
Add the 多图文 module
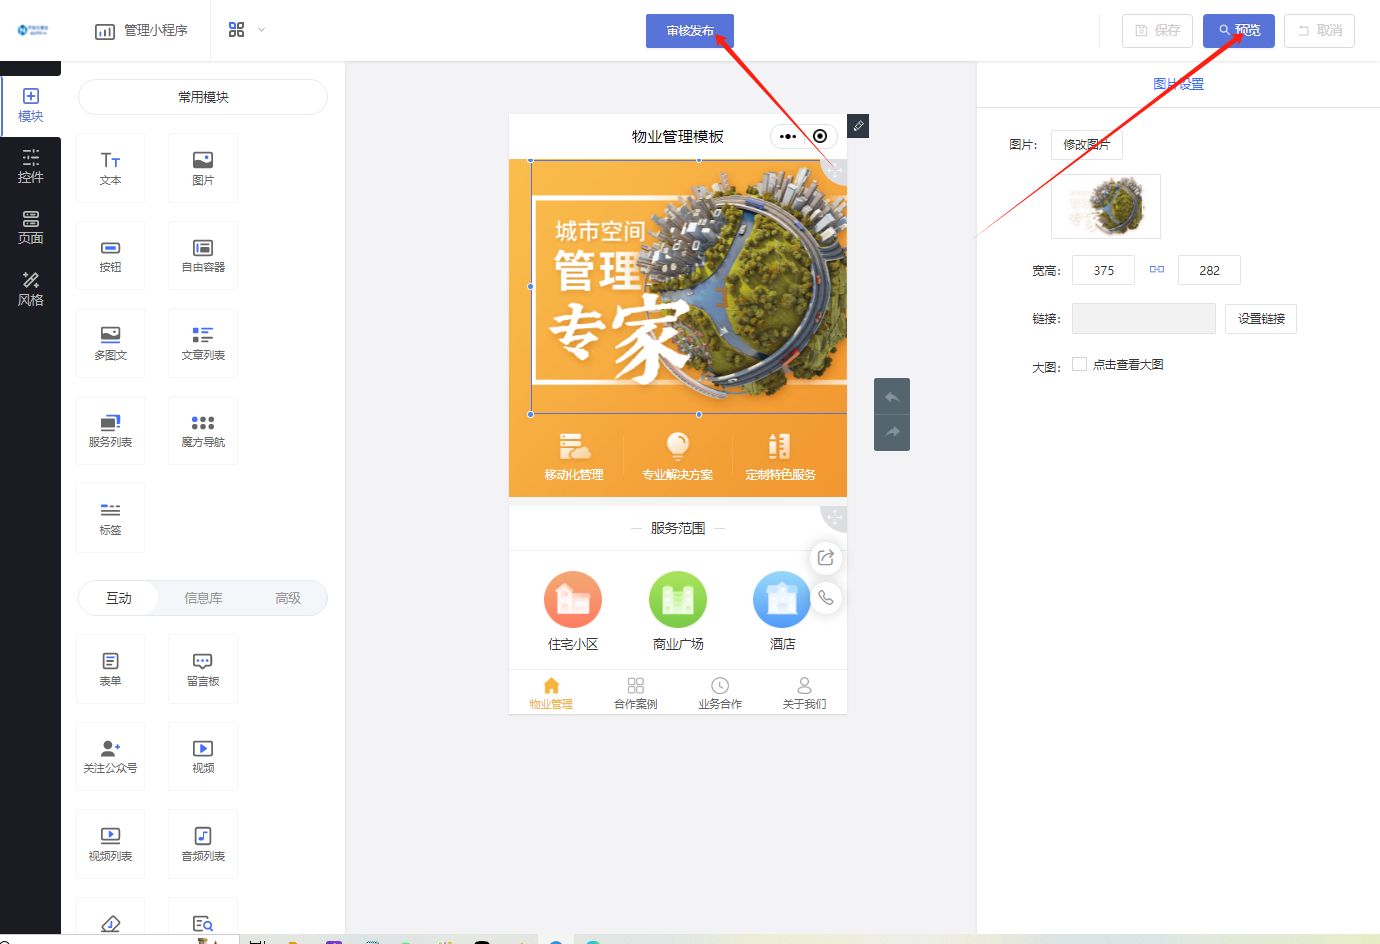110,343
